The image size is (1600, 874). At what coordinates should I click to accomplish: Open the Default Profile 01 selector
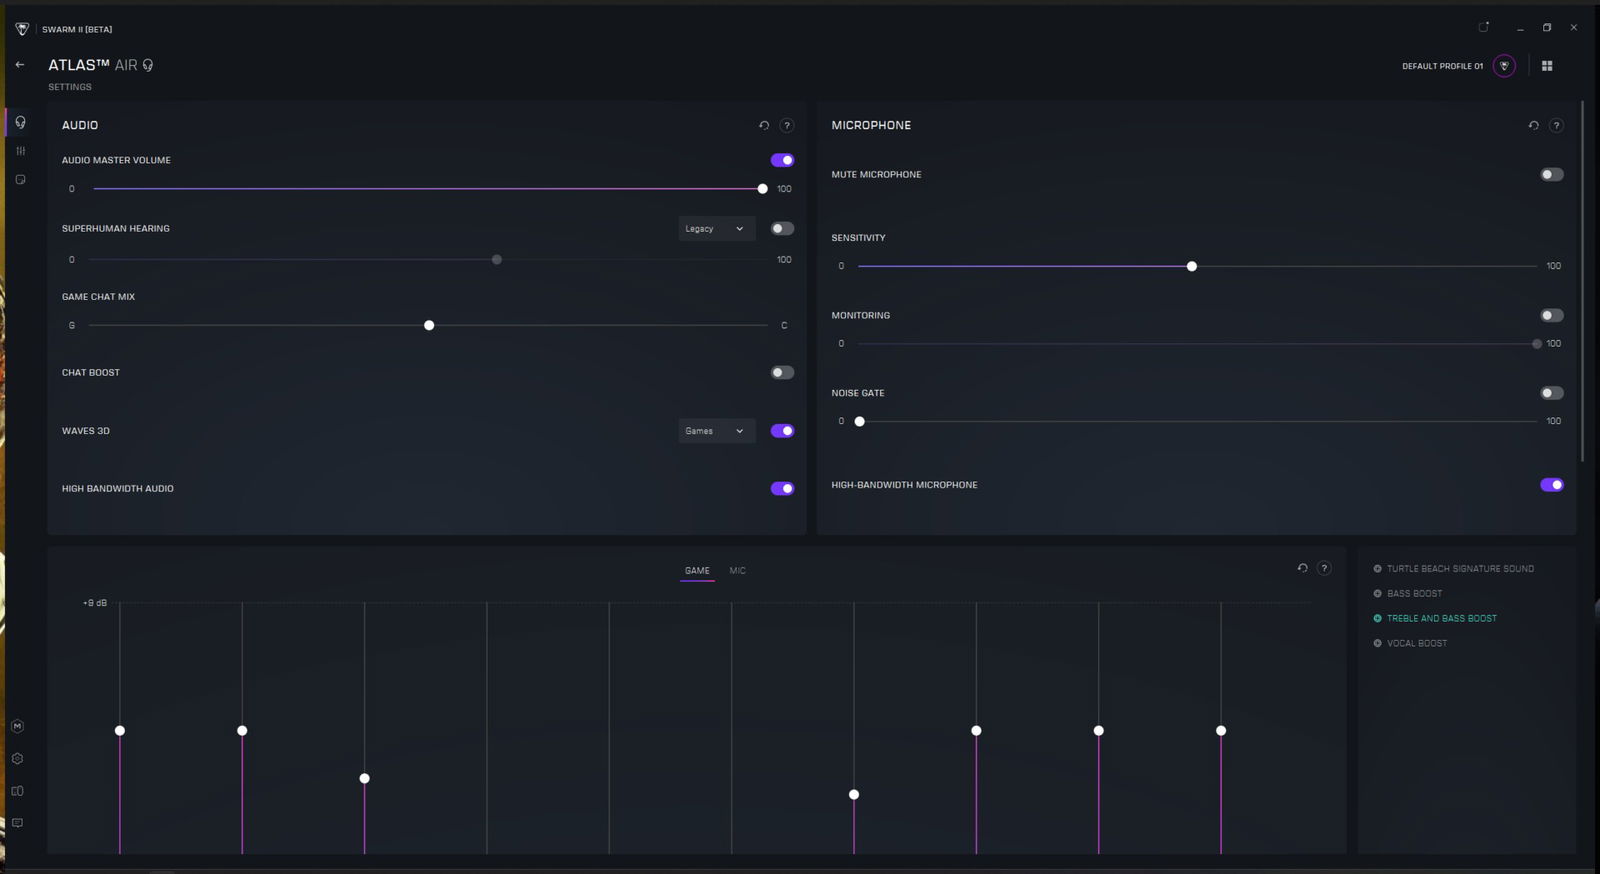(x=1504, y=66)
